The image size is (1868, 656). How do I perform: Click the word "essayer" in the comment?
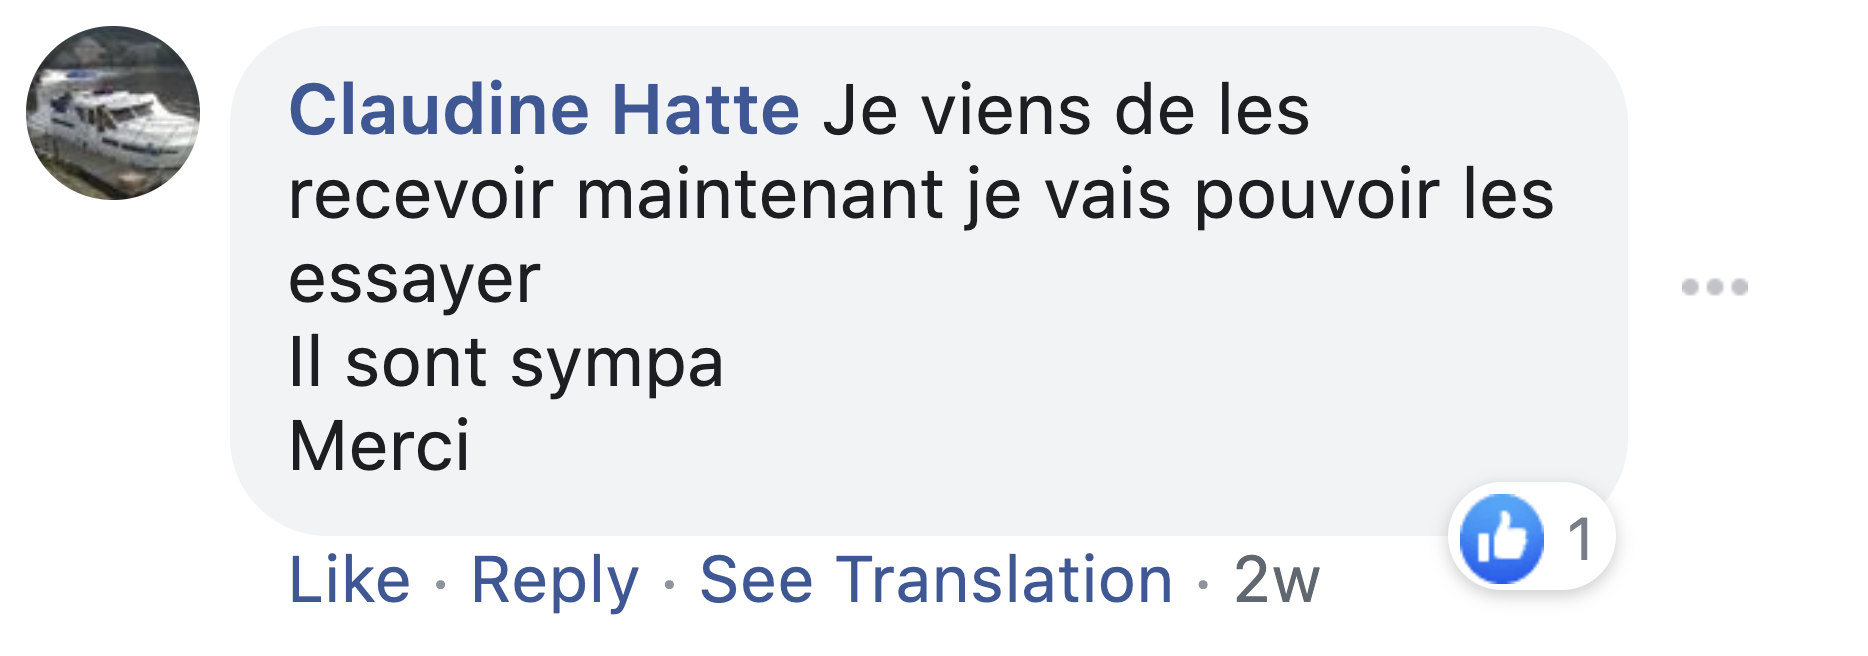tap(414, 280)
